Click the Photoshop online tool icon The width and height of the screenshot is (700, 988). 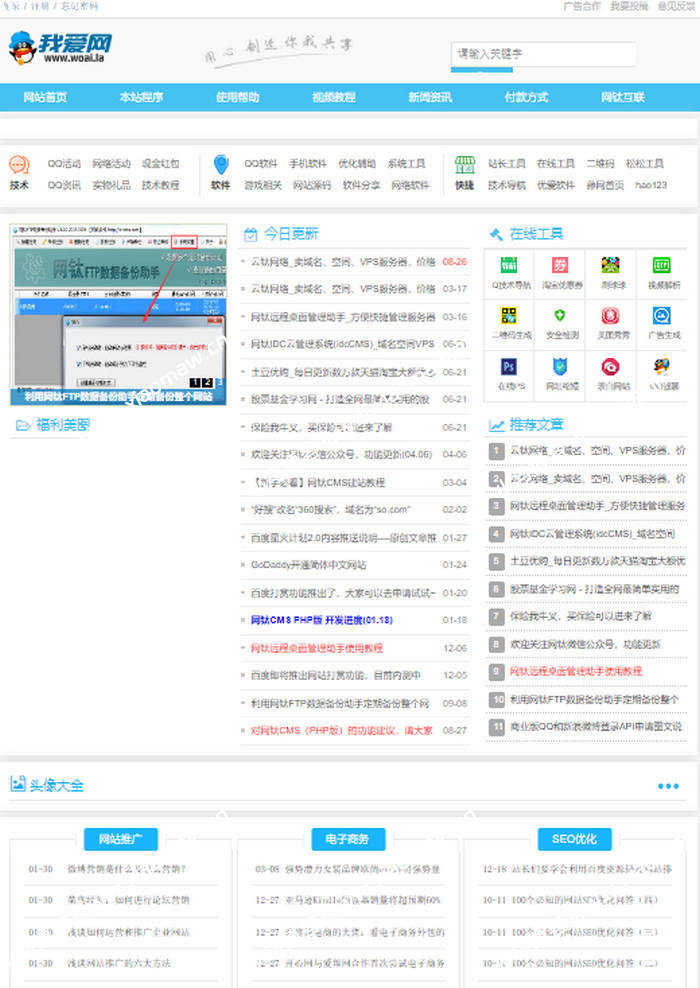point(508,367)
